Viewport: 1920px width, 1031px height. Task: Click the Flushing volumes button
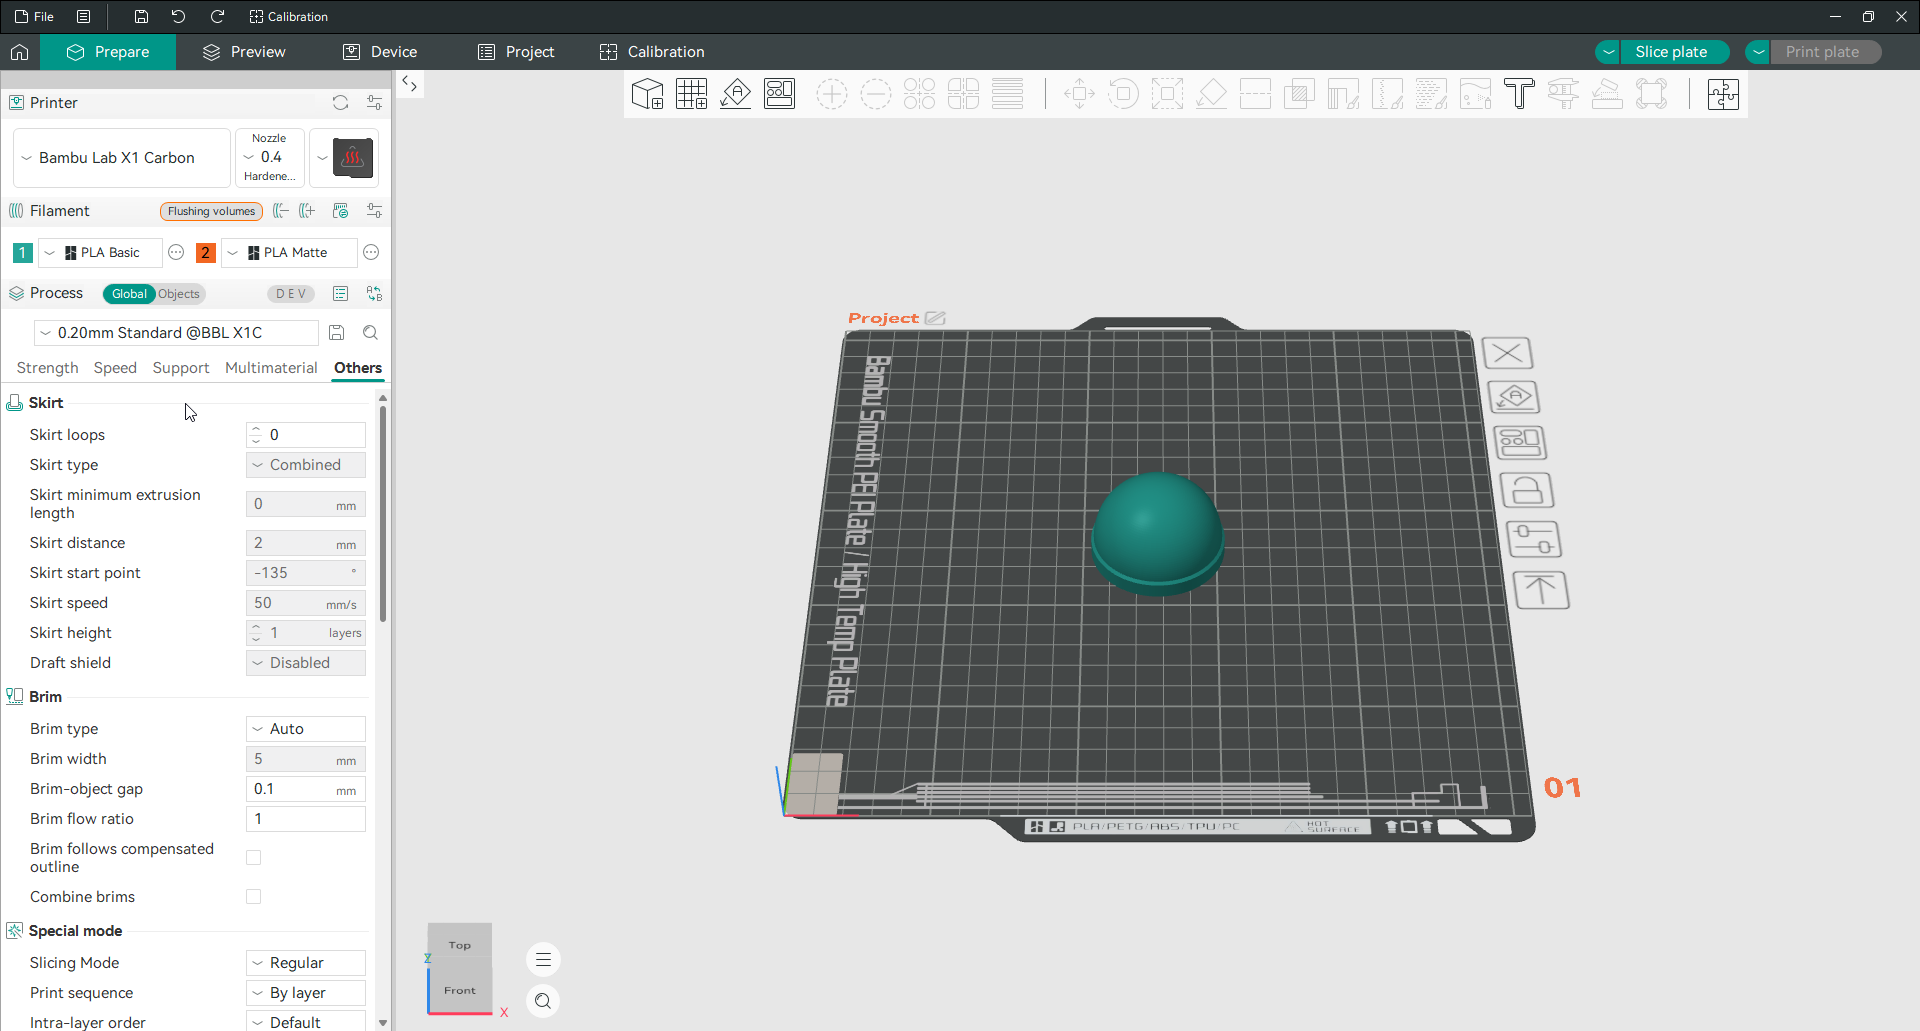click(x=211, y=211)
